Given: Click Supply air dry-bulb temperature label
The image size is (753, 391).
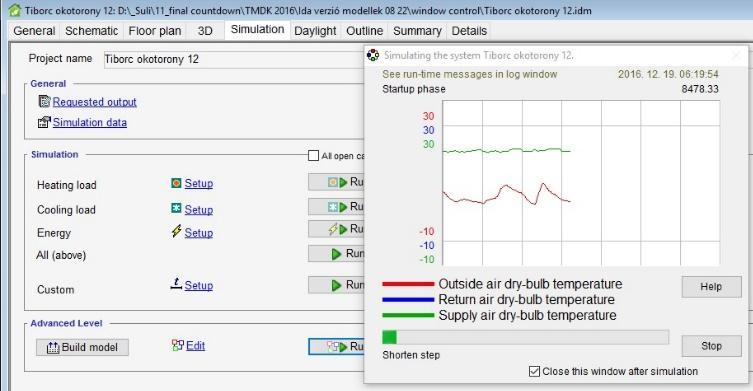Looking at the screenshot, I should (527, 316).
